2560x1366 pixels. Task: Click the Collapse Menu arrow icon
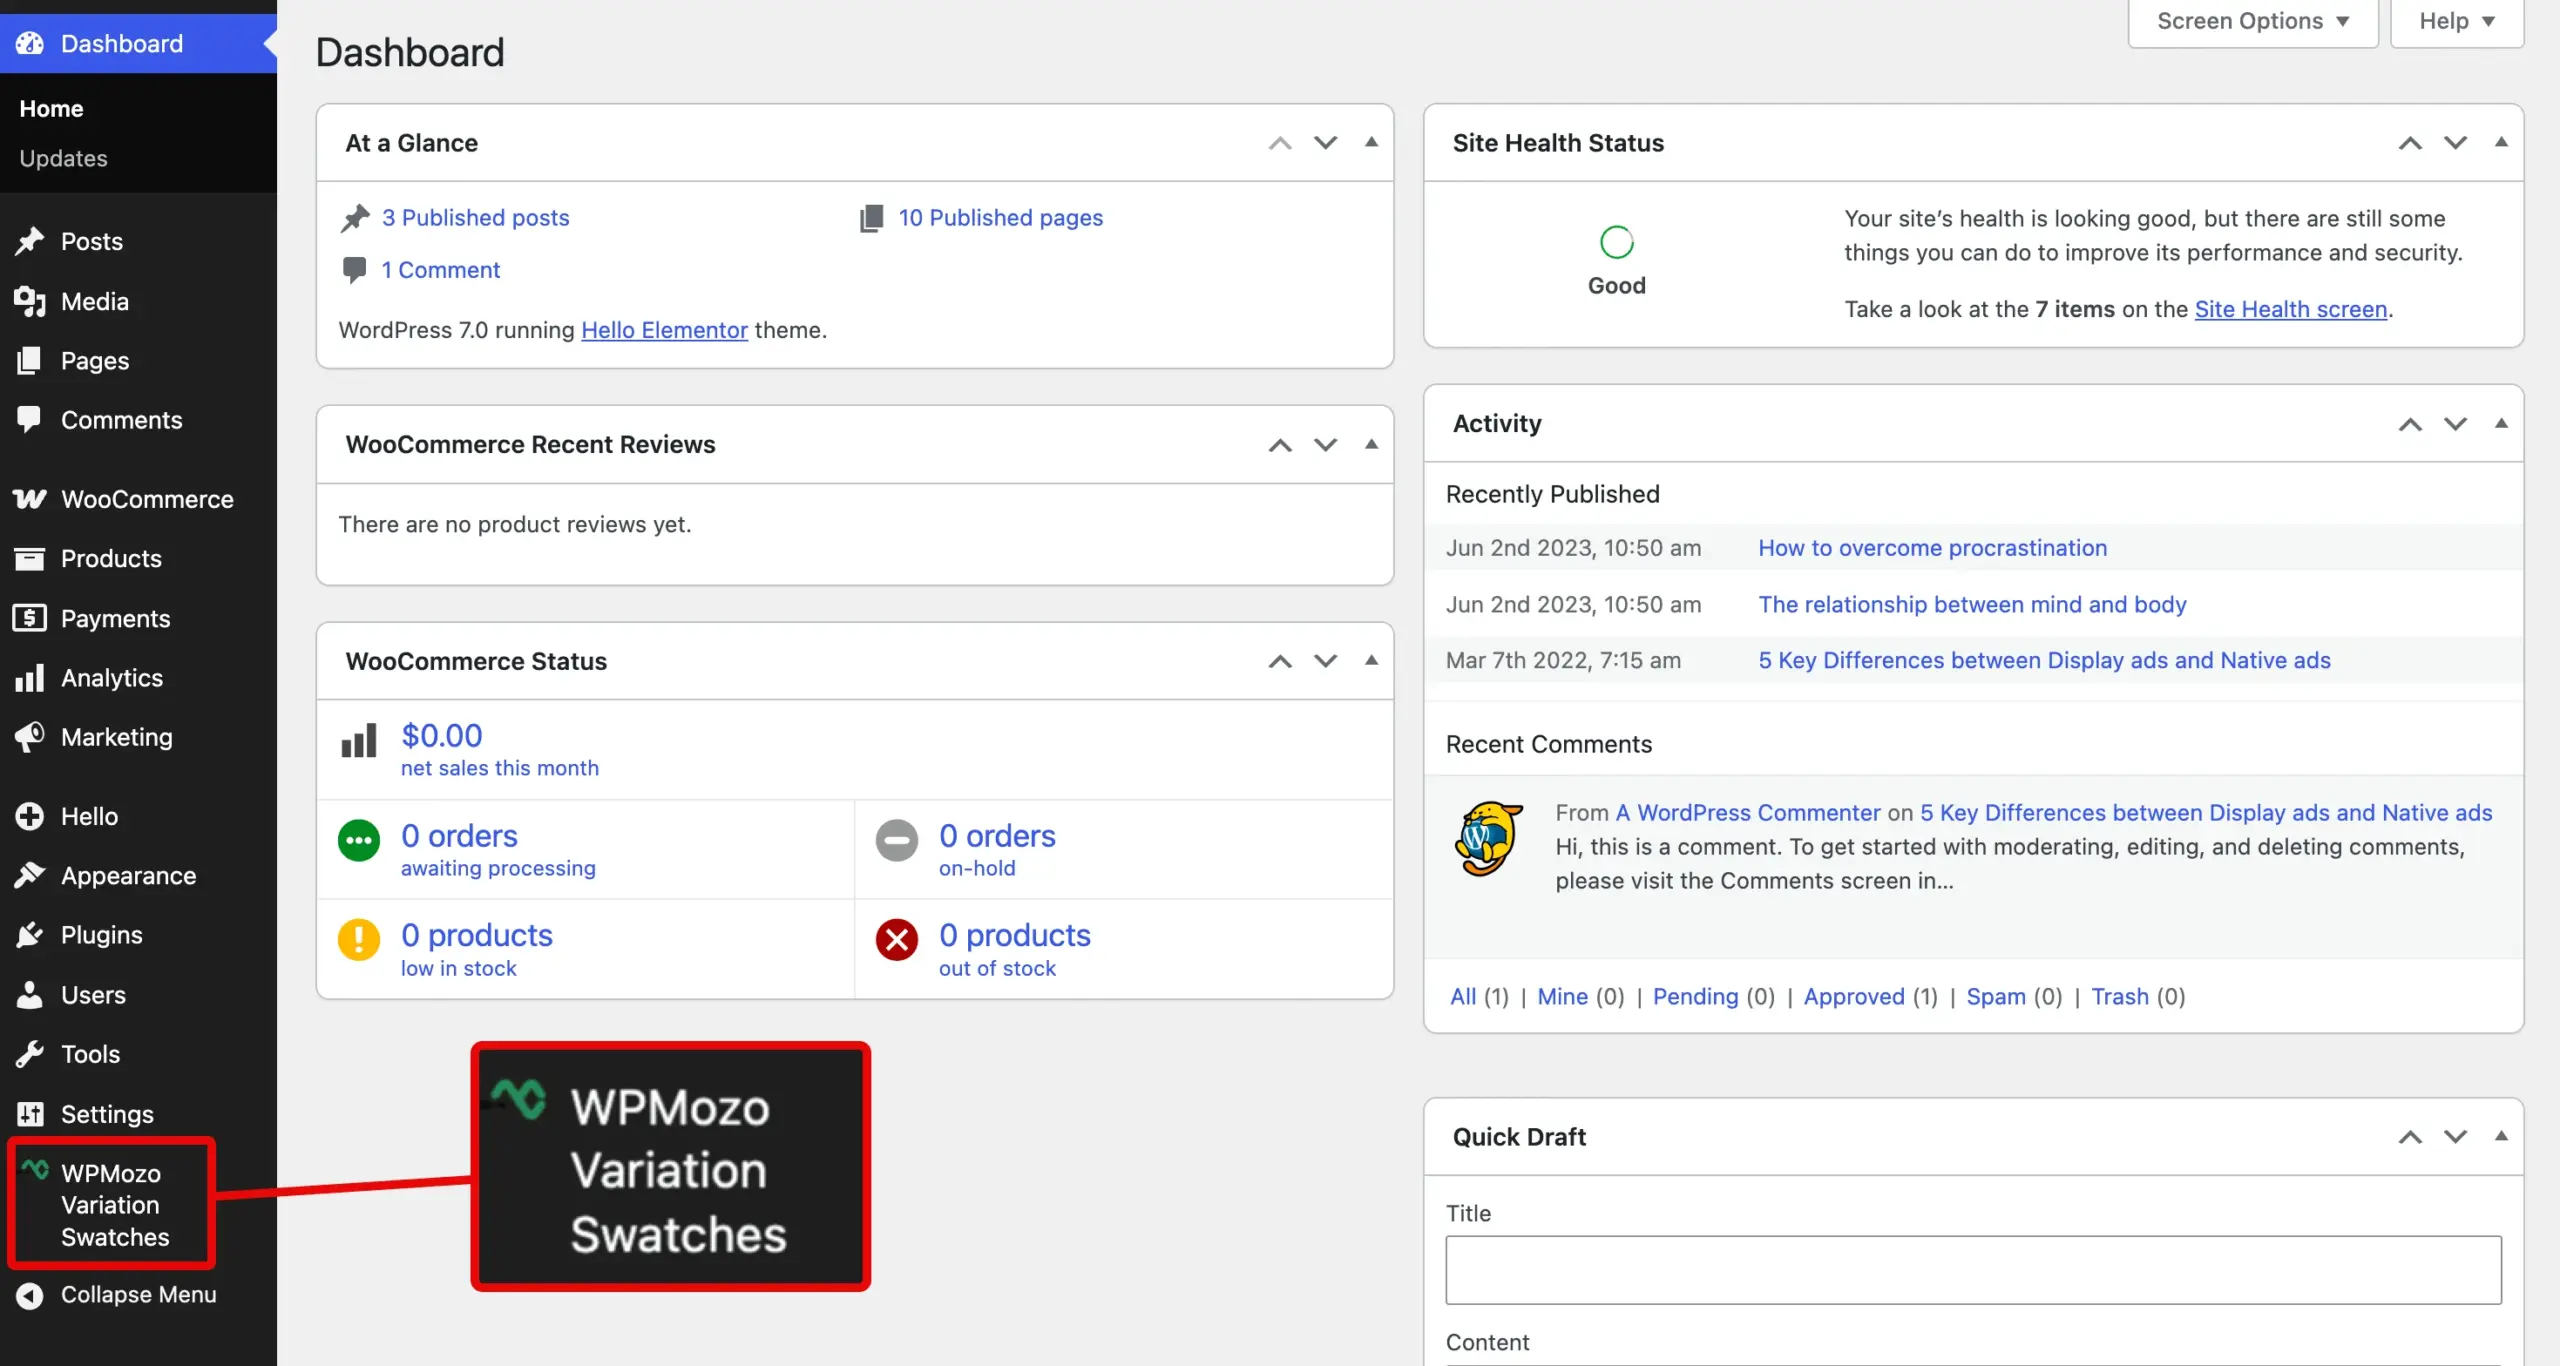[x=30, y=1295]
